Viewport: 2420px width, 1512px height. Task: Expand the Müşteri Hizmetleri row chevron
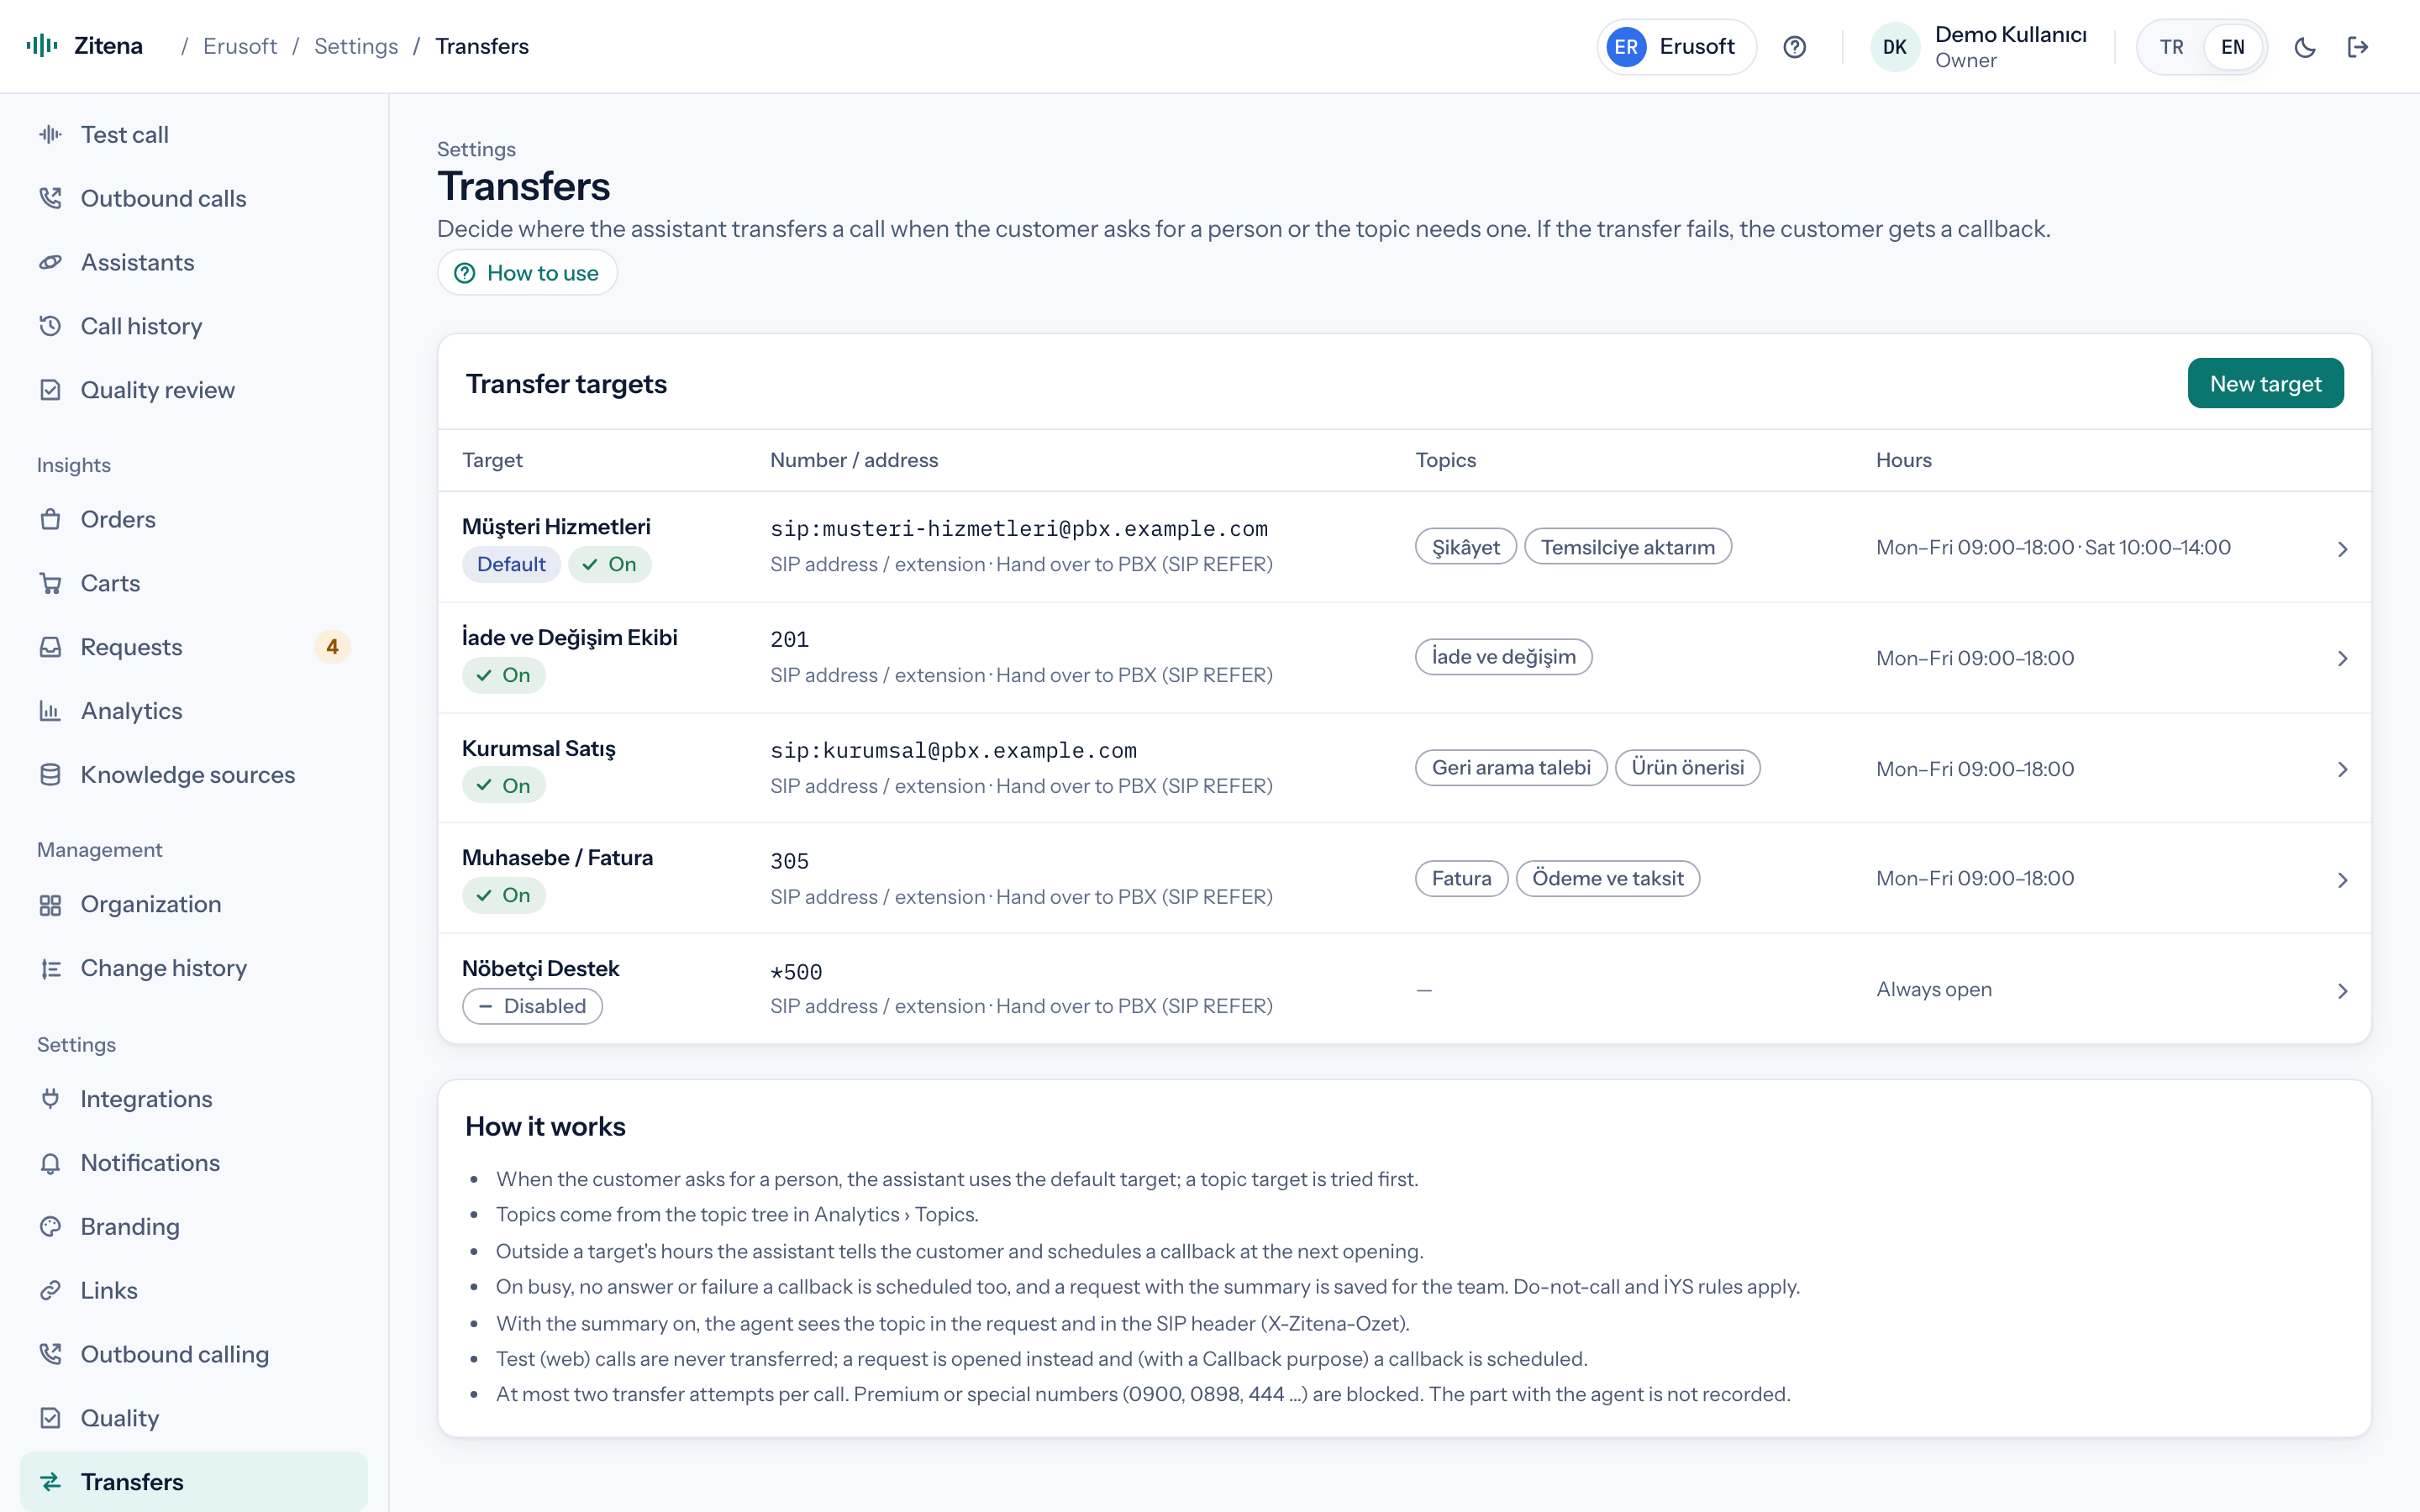[2342, 549]
